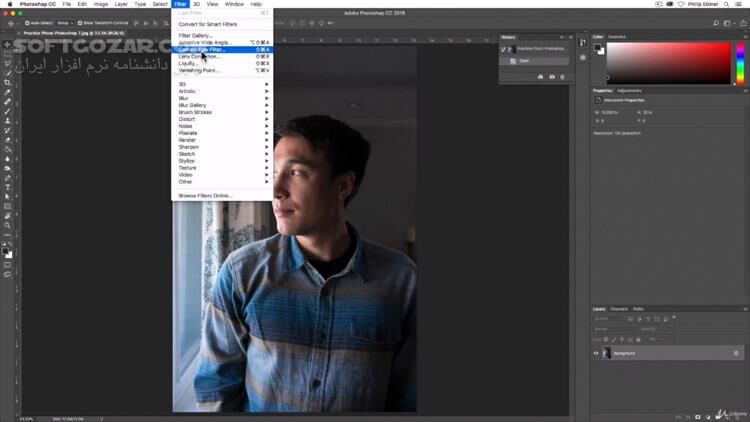Click the toolbar foreground/background color swatches

tap(7, 253)
